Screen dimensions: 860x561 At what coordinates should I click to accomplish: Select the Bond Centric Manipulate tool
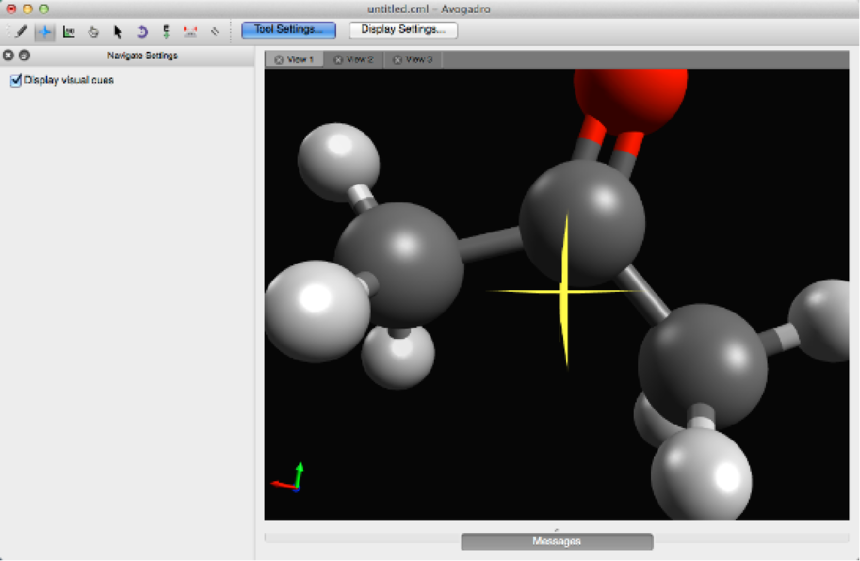[69, 31]
